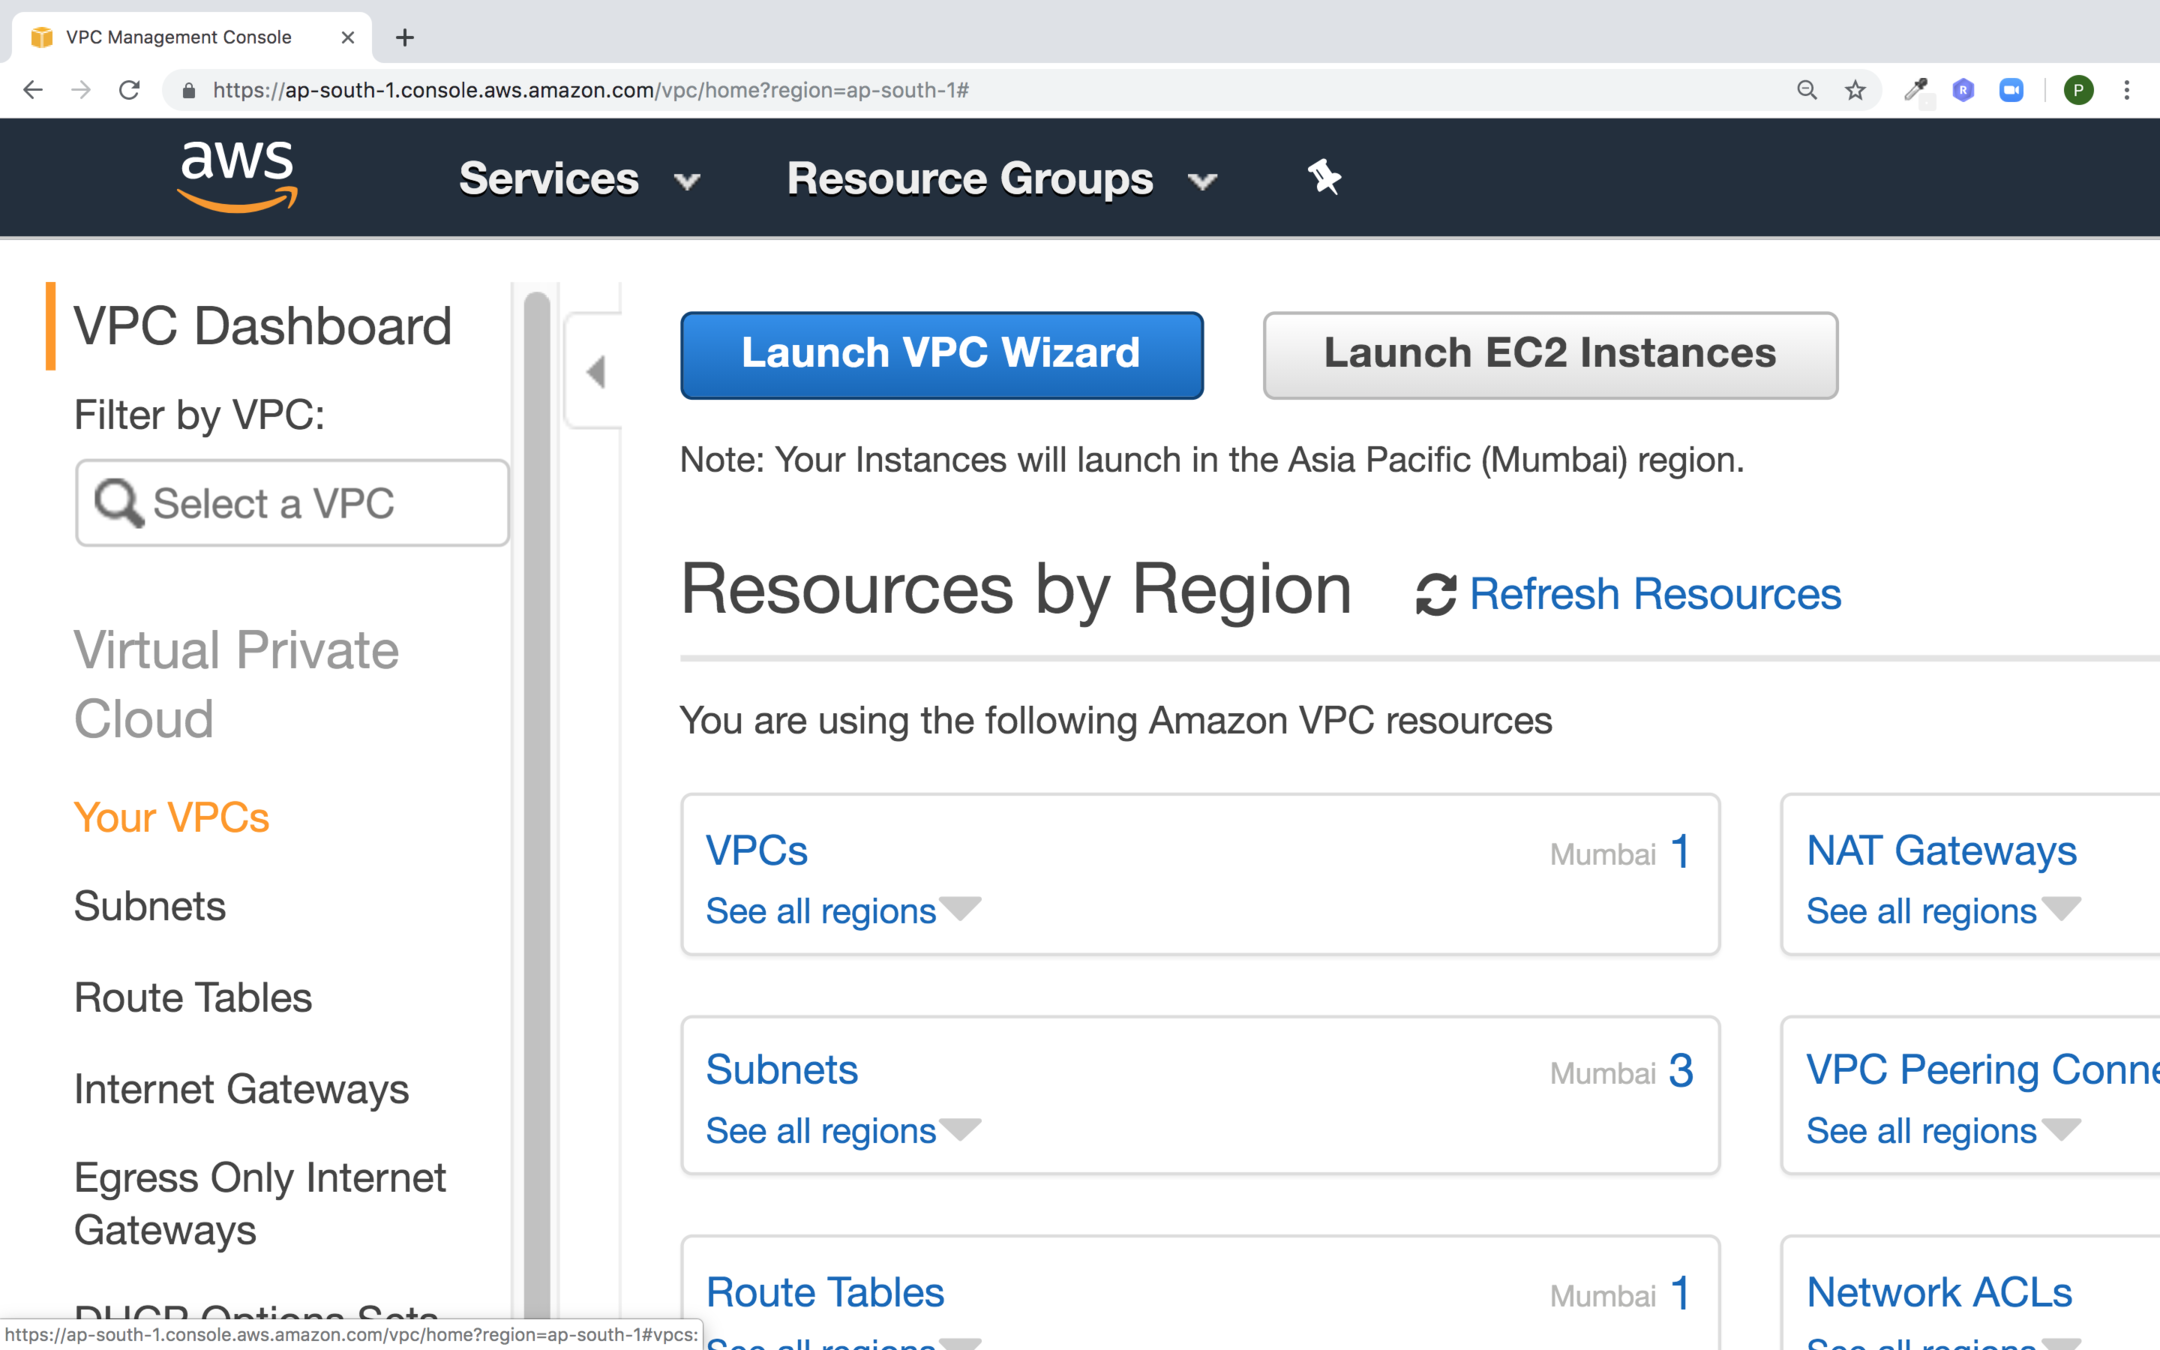Viewport: 2160px width, 1350px height.
Task: Expand See all regions under VPCs
Action: [x=842, y=910]
